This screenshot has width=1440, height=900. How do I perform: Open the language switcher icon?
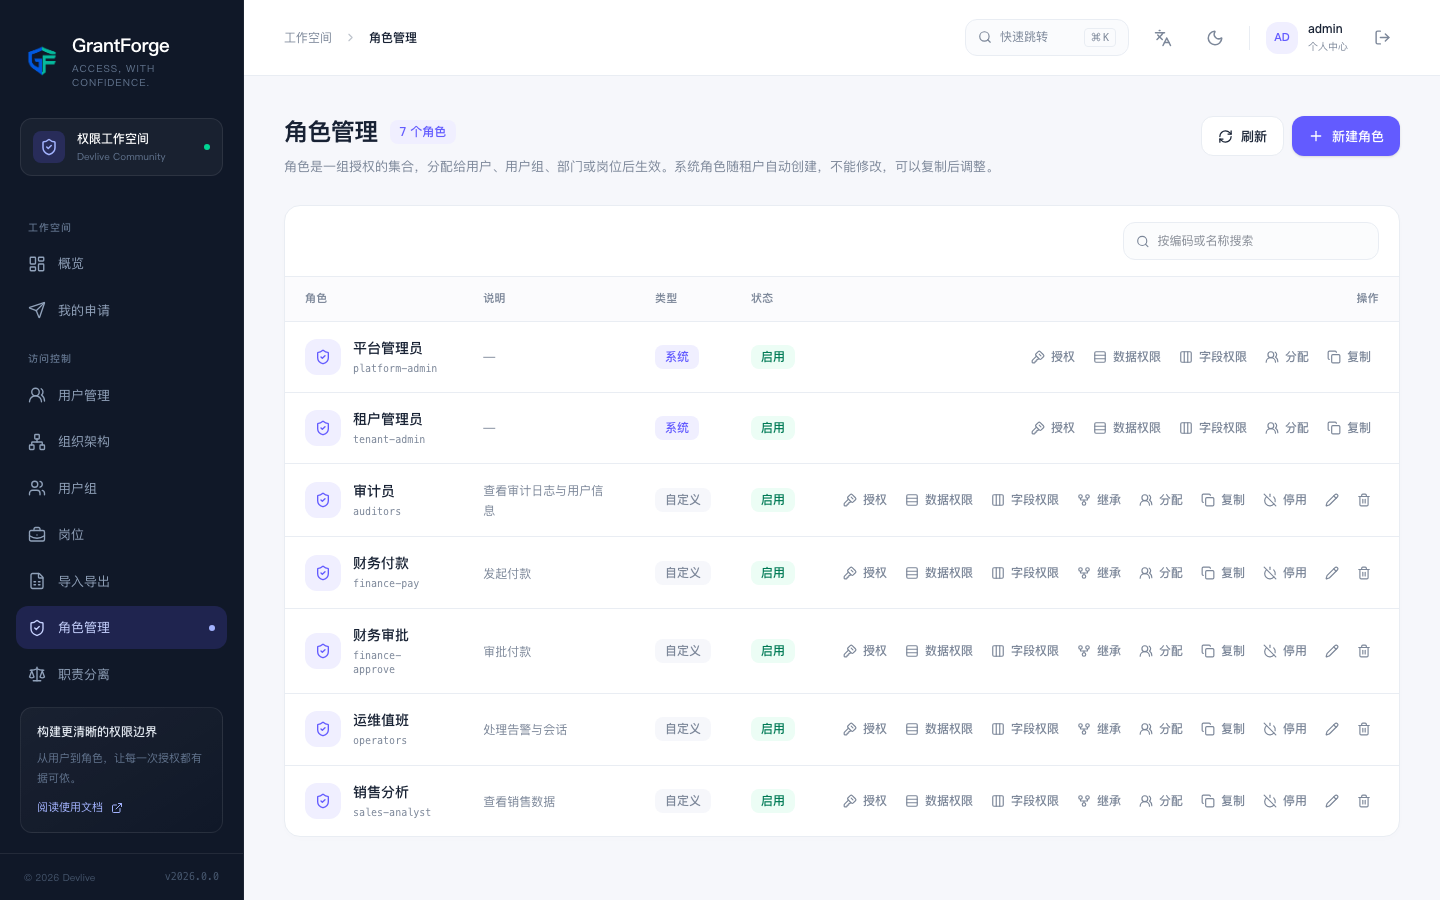1163,38
